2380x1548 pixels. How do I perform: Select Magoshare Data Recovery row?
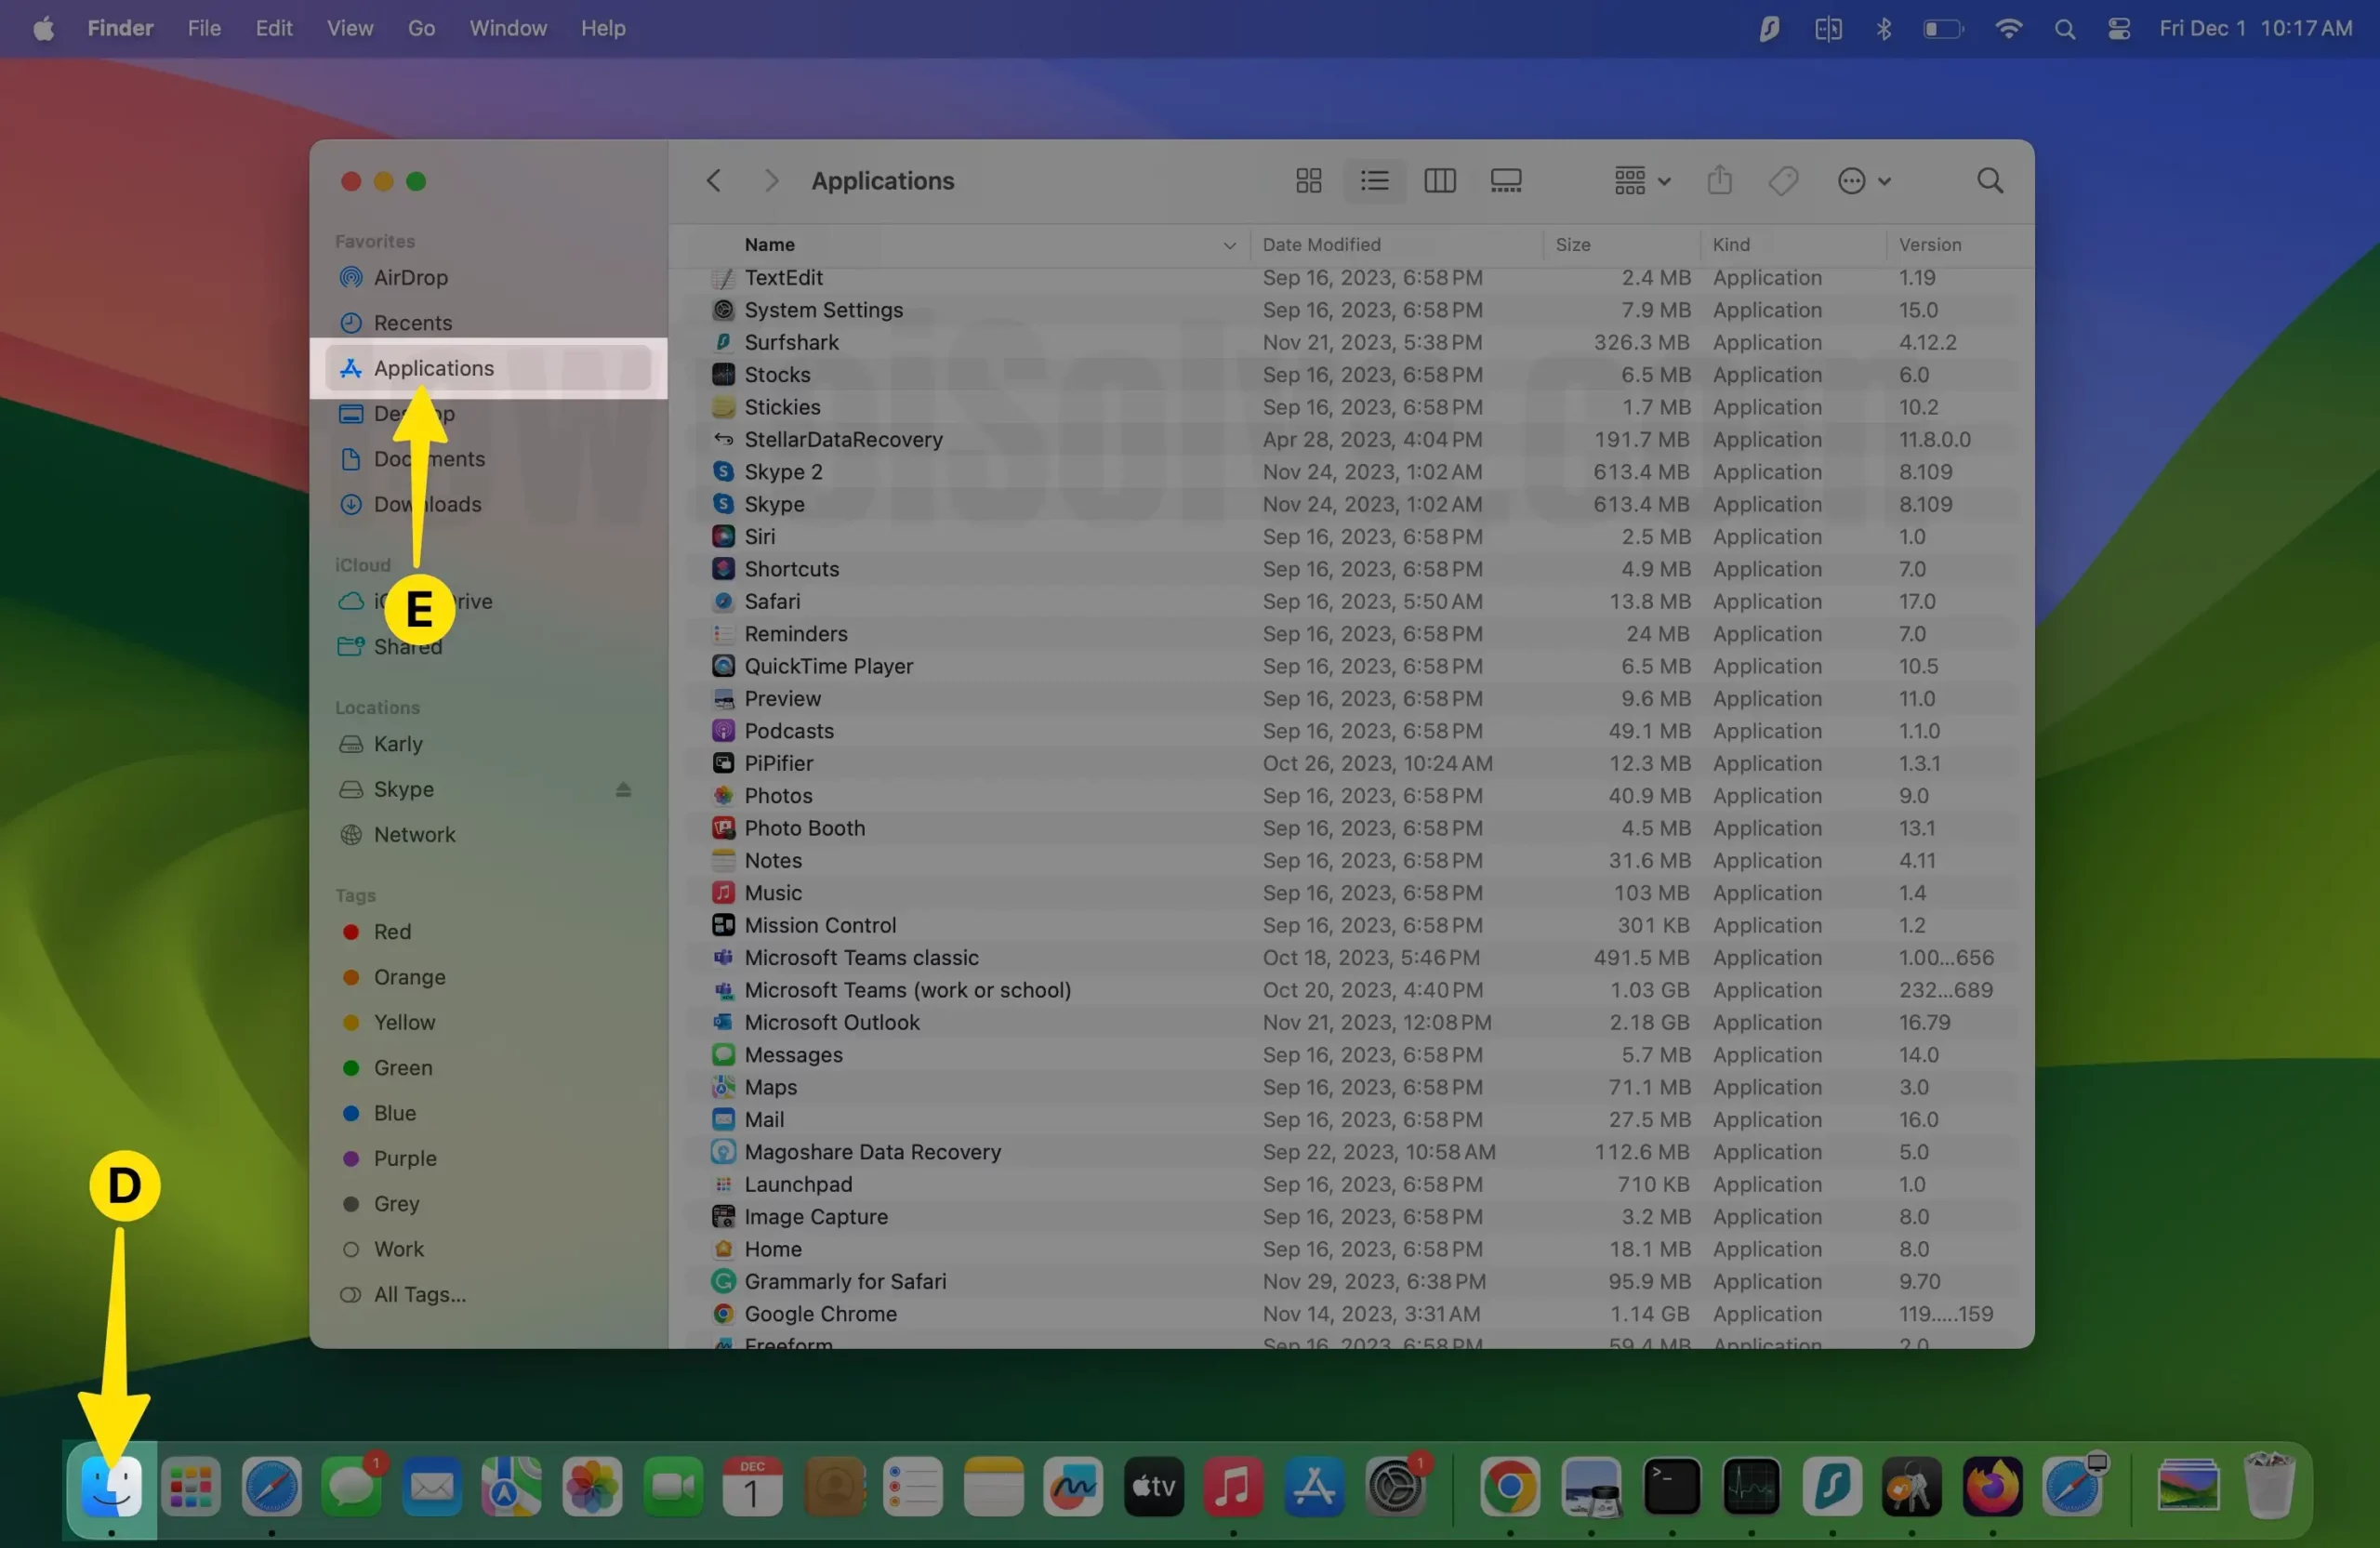(x=1351, y=1151)
